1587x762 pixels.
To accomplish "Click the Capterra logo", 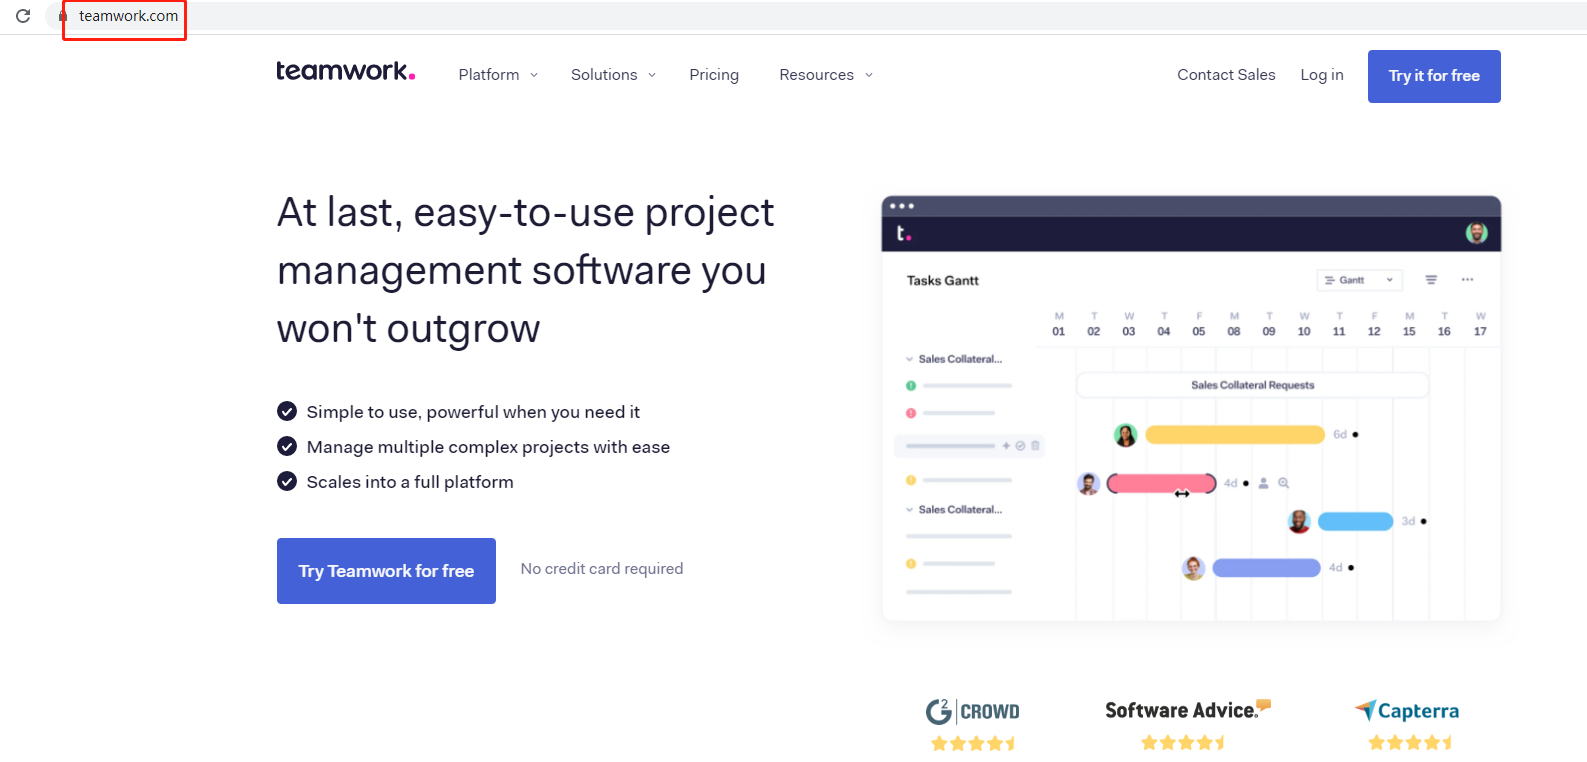I will pos(1407,711).
